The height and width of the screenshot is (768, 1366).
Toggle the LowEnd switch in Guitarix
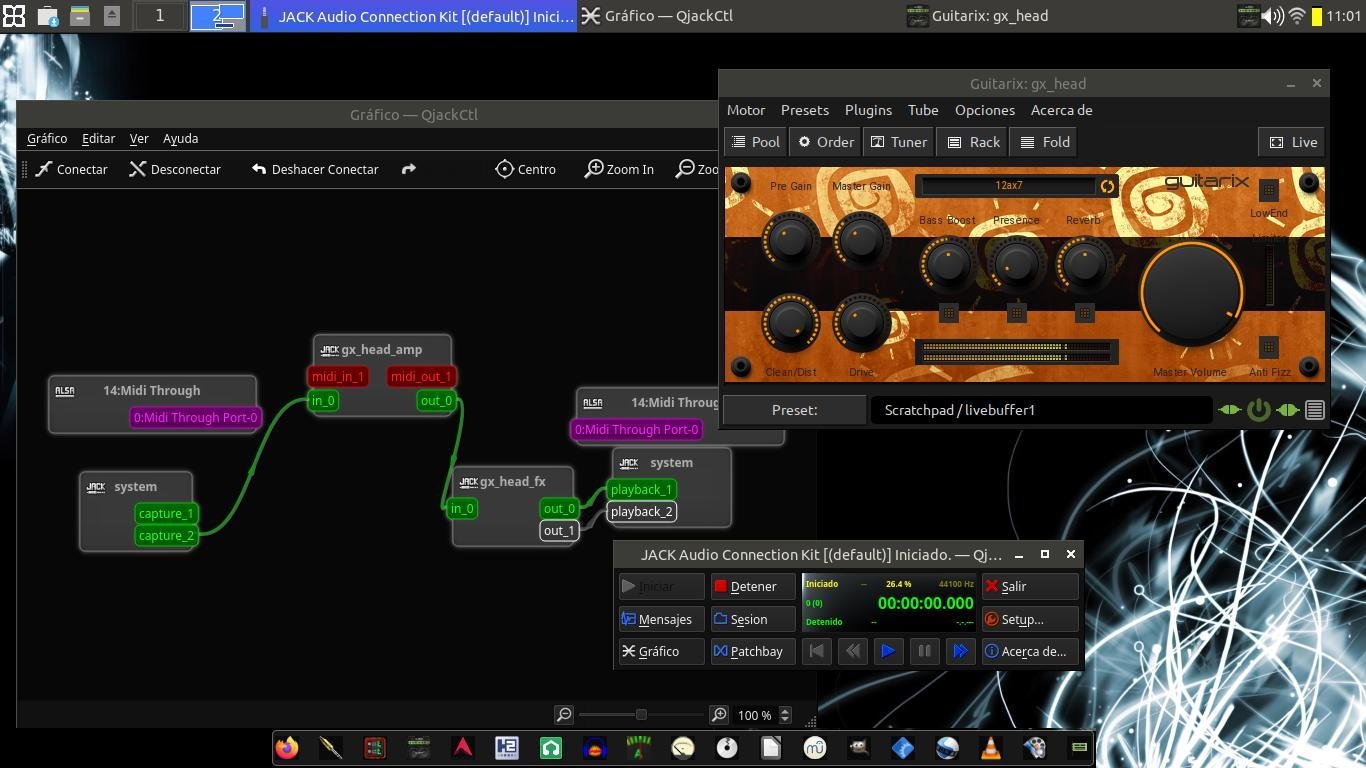[x=1269, y=190]
